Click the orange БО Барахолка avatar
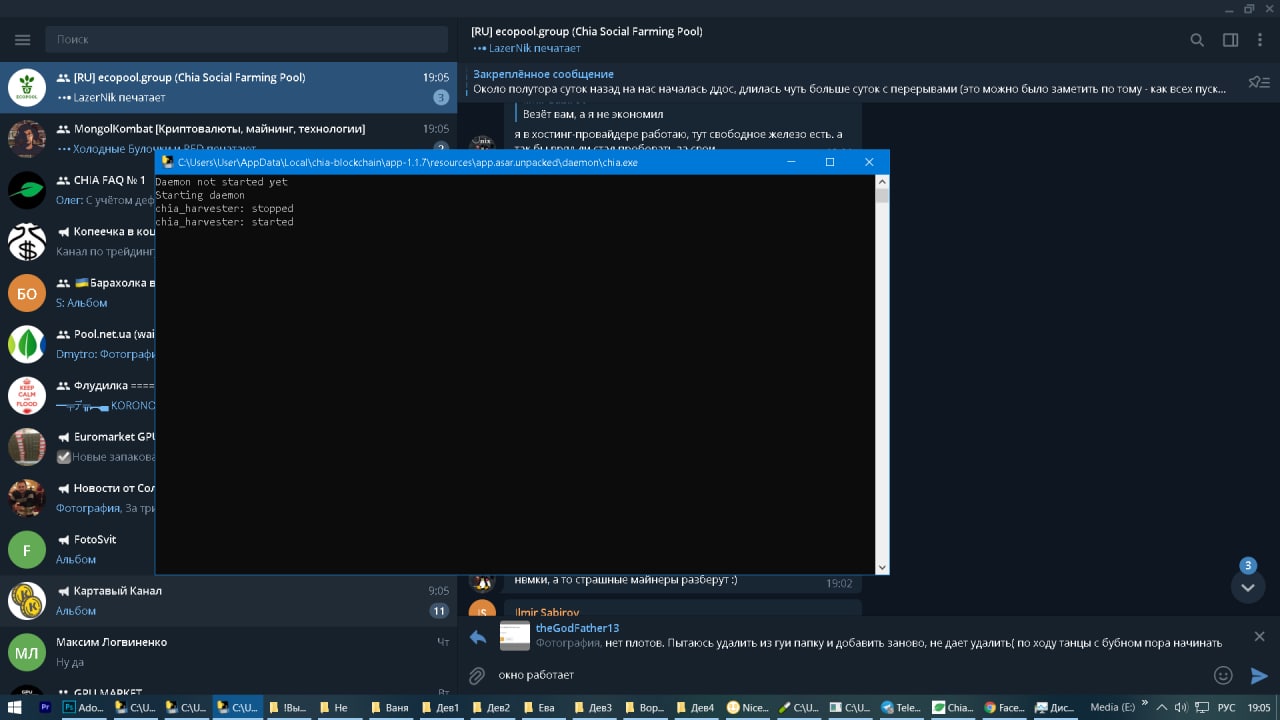 click(27, 293)
